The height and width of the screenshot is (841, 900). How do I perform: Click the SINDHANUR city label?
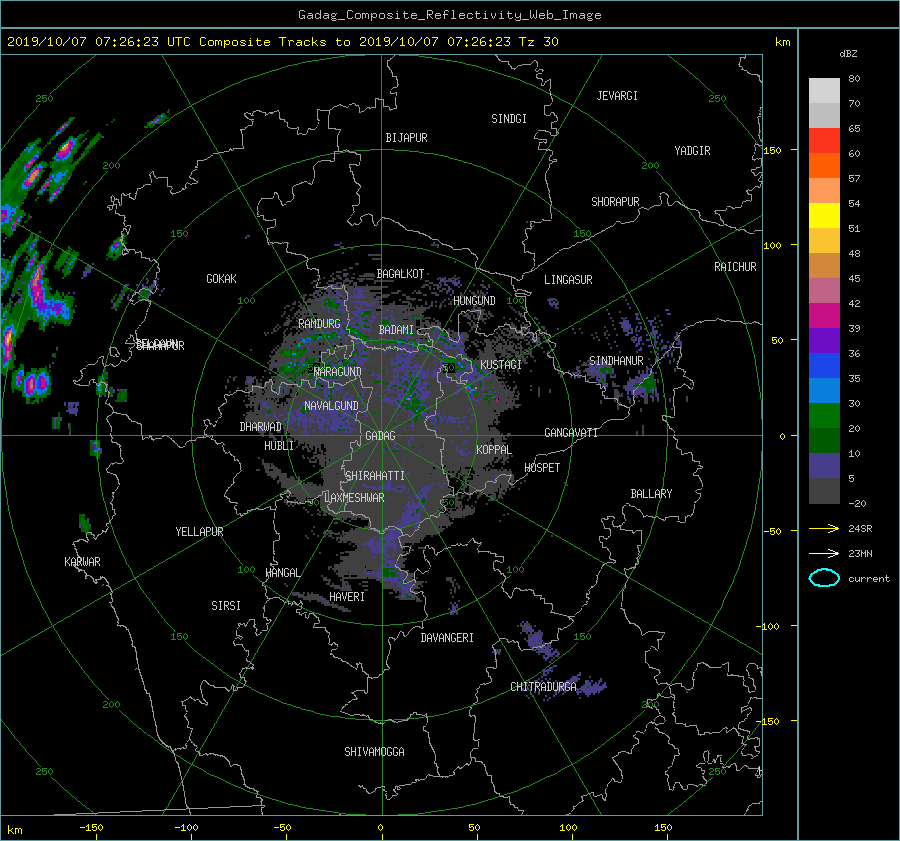tap(616, 361)
